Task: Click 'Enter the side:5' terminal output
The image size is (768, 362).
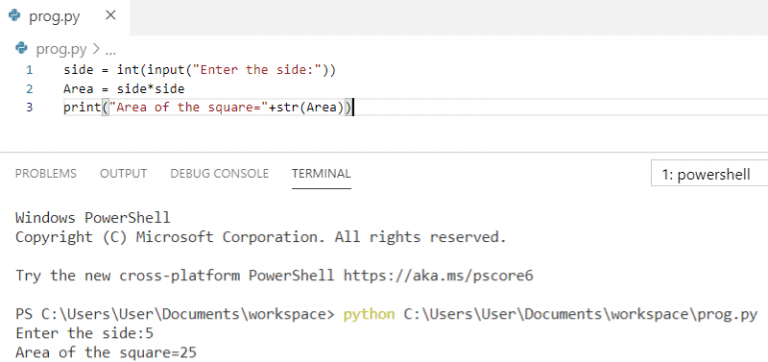Action: pos(84,334)
